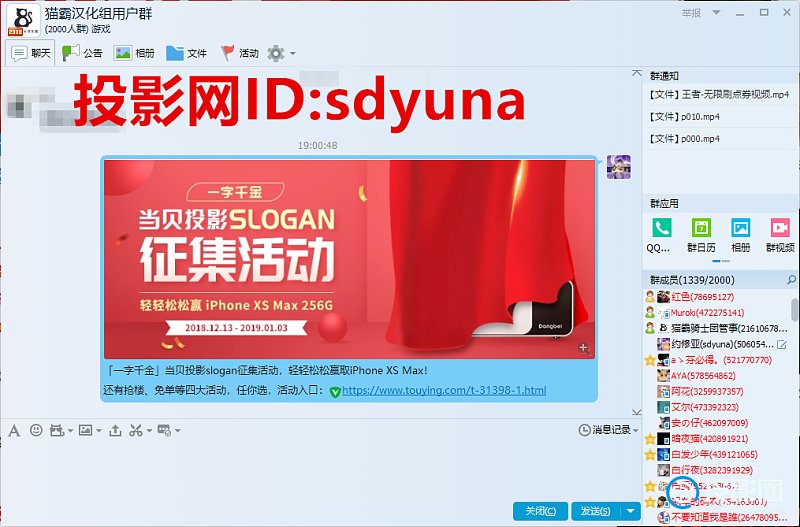Screen dimensions: 800x527
Task: Open the SLOGAN campaign banner image
Action: (349, 259)
